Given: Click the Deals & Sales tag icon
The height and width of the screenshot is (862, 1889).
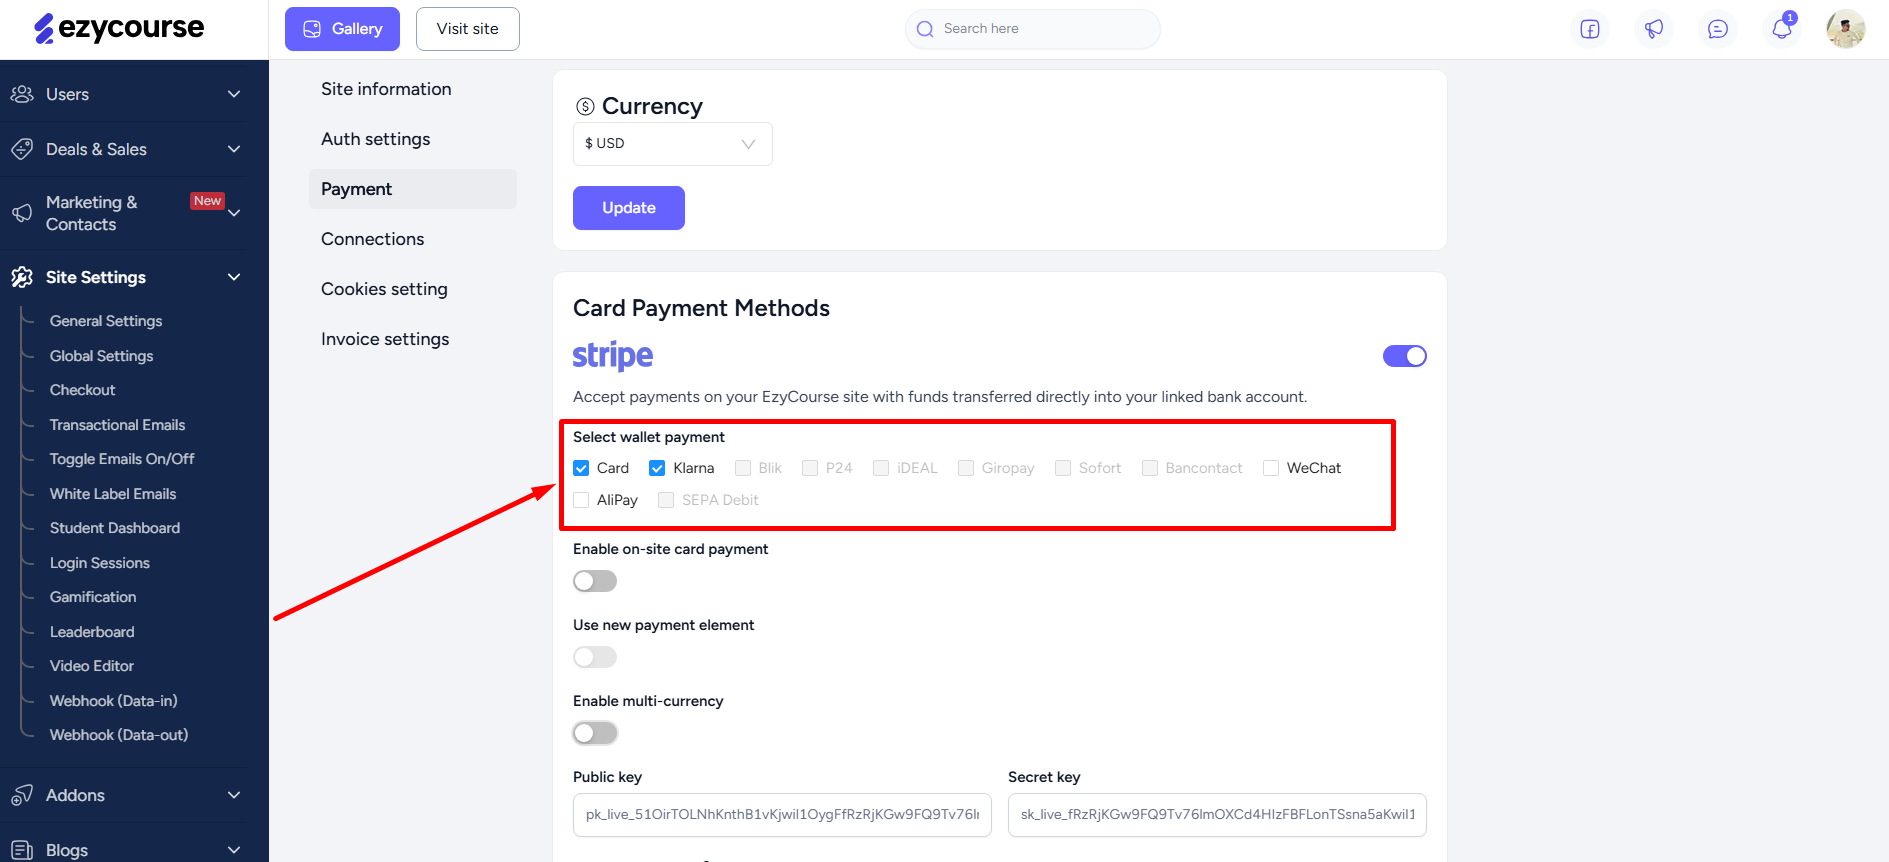Looking at the screenshot, I should click(22, 149).
